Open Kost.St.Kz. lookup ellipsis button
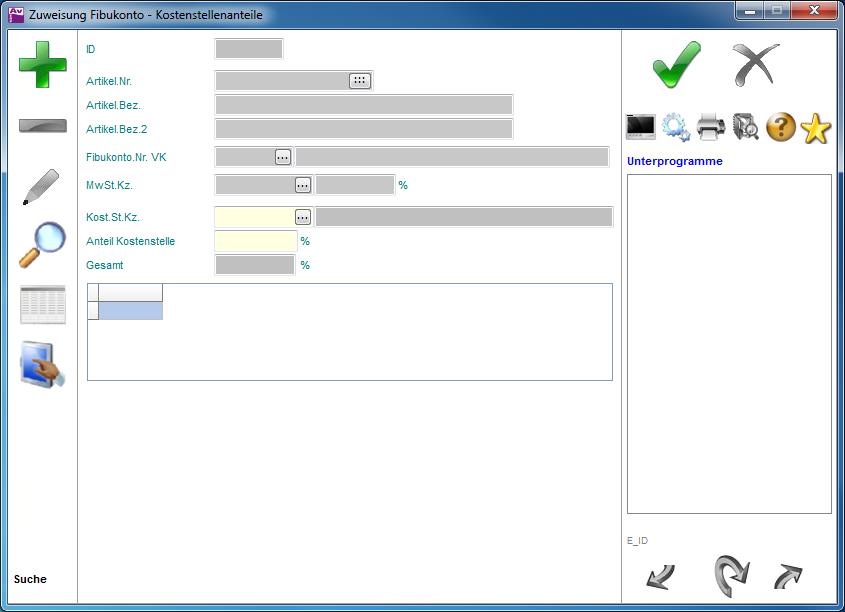This screenshot has width=845, height=612. pos(302,217)
